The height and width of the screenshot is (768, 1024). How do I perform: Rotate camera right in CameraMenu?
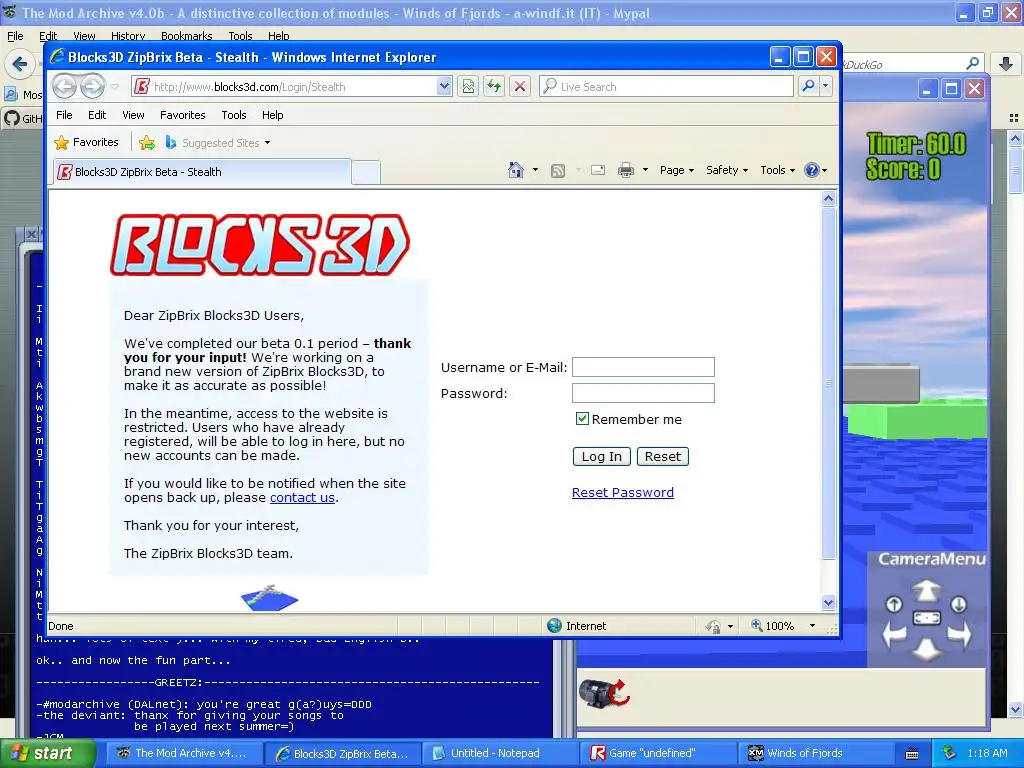[x=959, y=633]
